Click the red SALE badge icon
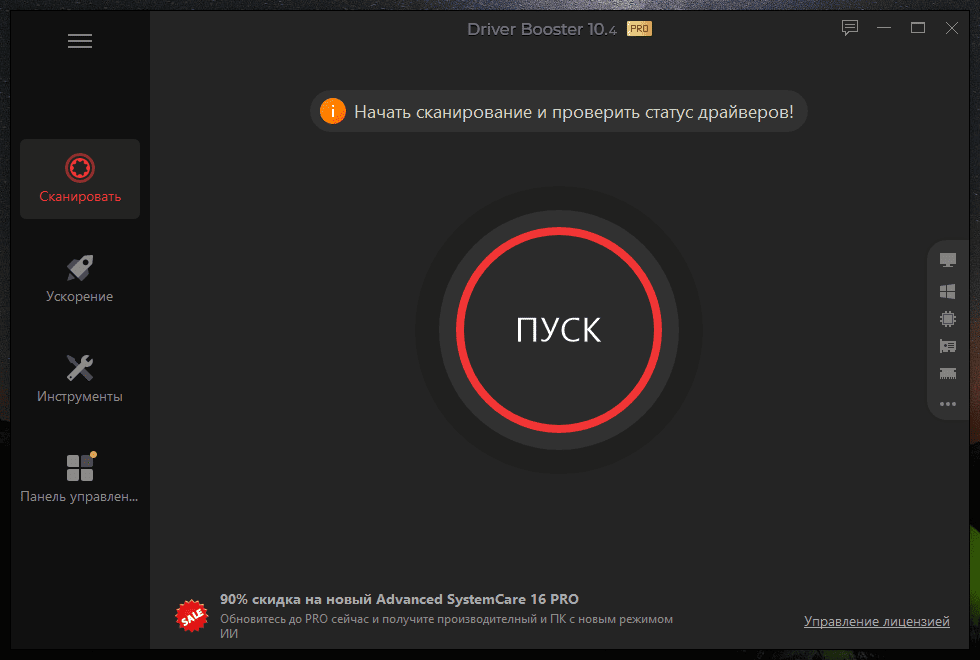This screenshot has height=660, width=980. (x=191, y=616)
